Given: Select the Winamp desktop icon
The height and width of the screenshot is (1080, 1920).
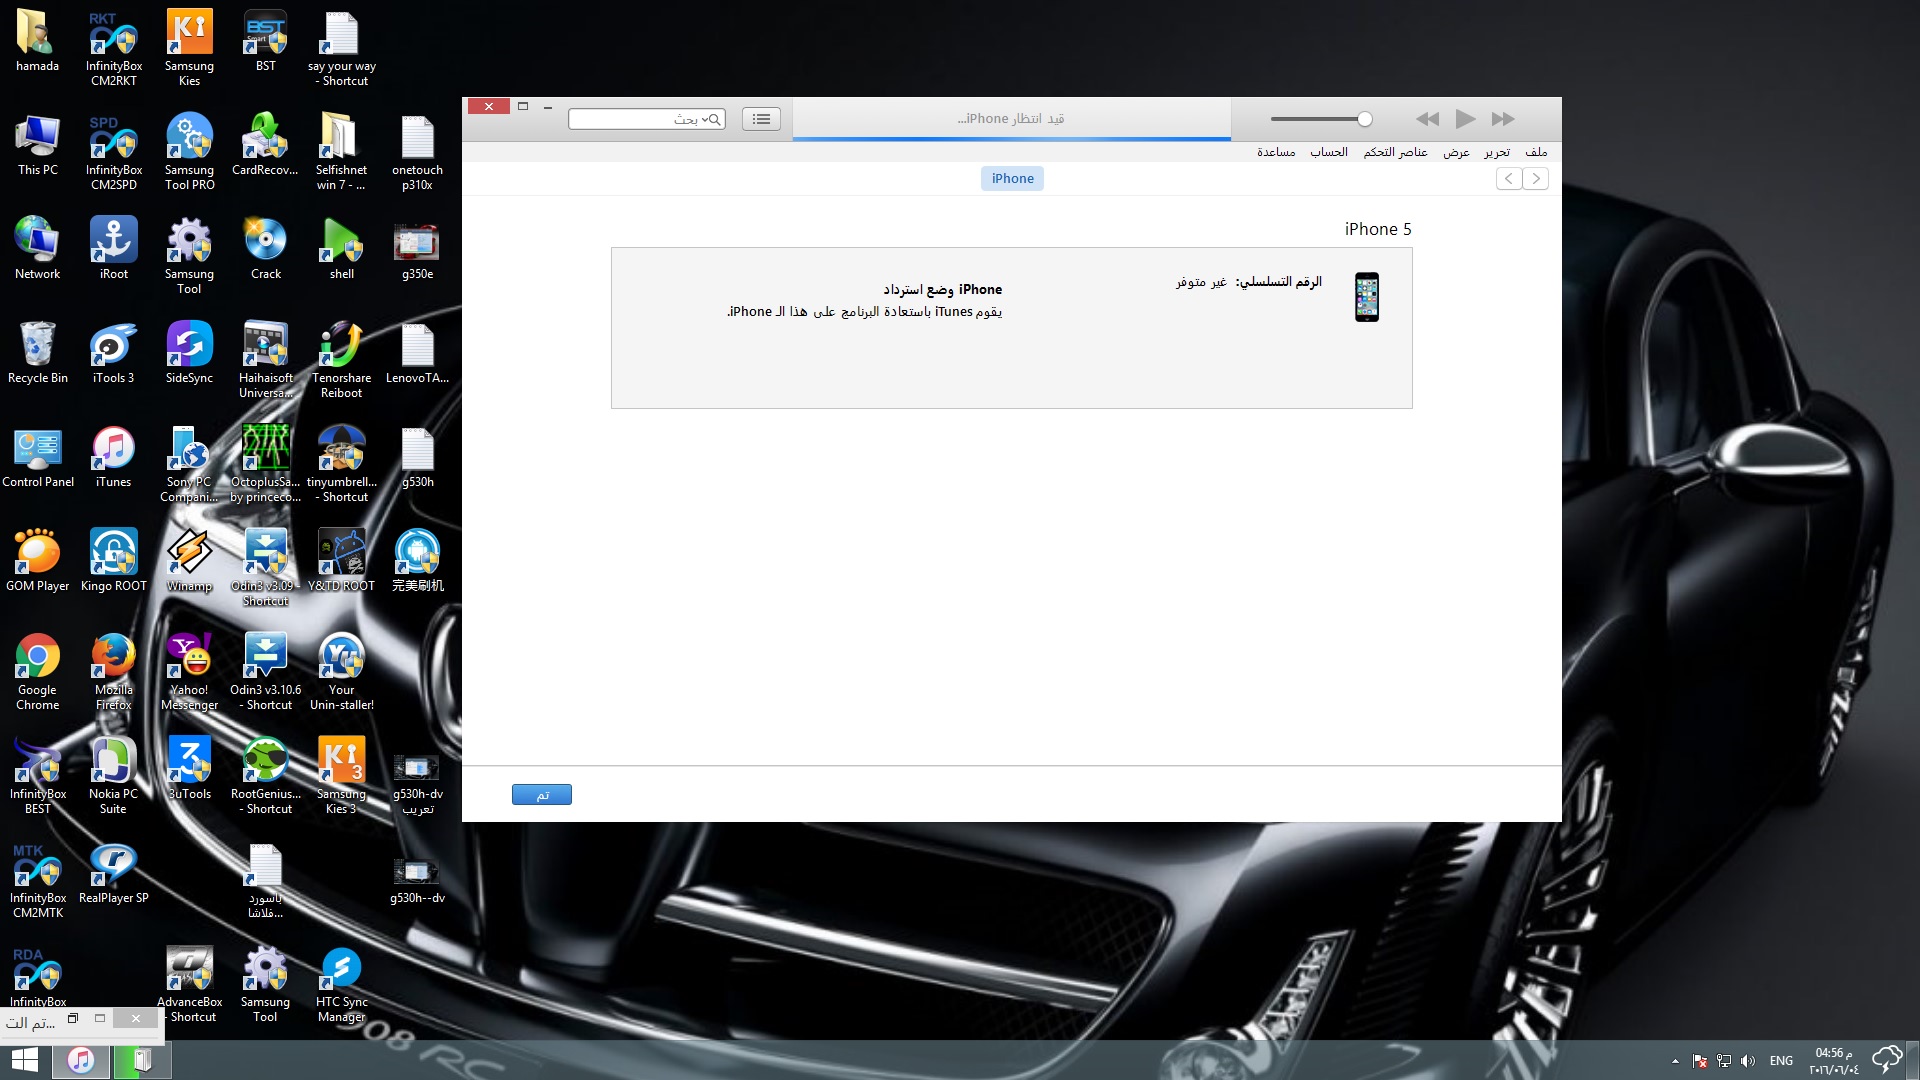Looking at the screenshot, I should click(x=189, y=561).
